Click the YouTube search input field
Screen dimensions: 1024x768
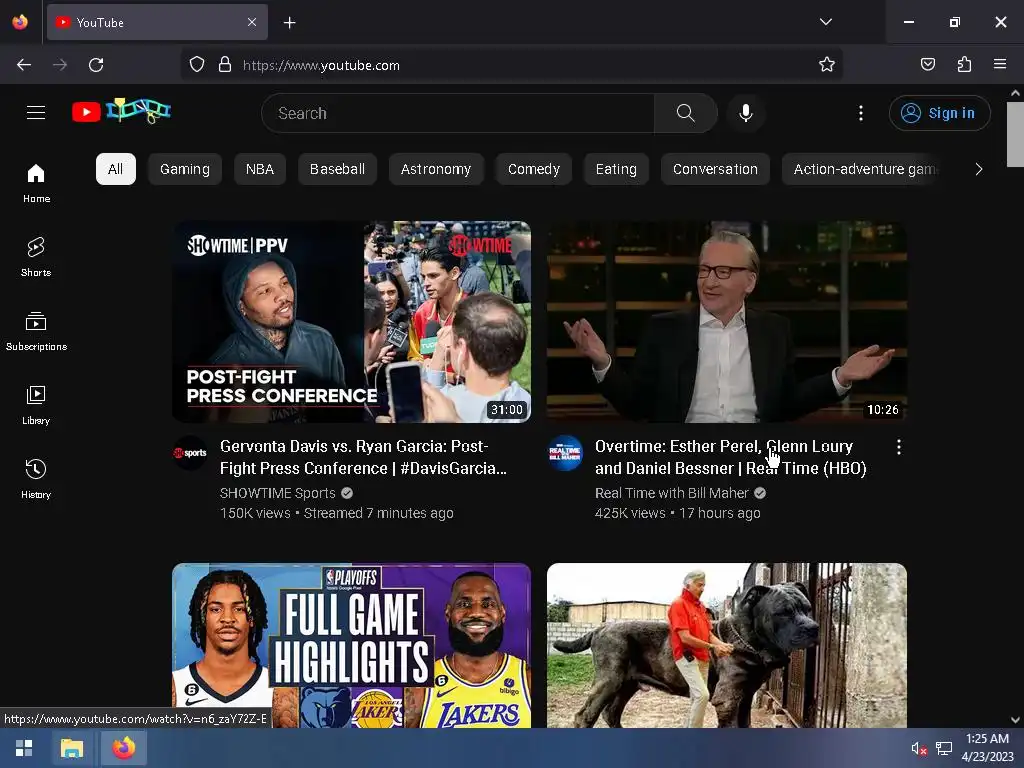[x=458, y=113]
